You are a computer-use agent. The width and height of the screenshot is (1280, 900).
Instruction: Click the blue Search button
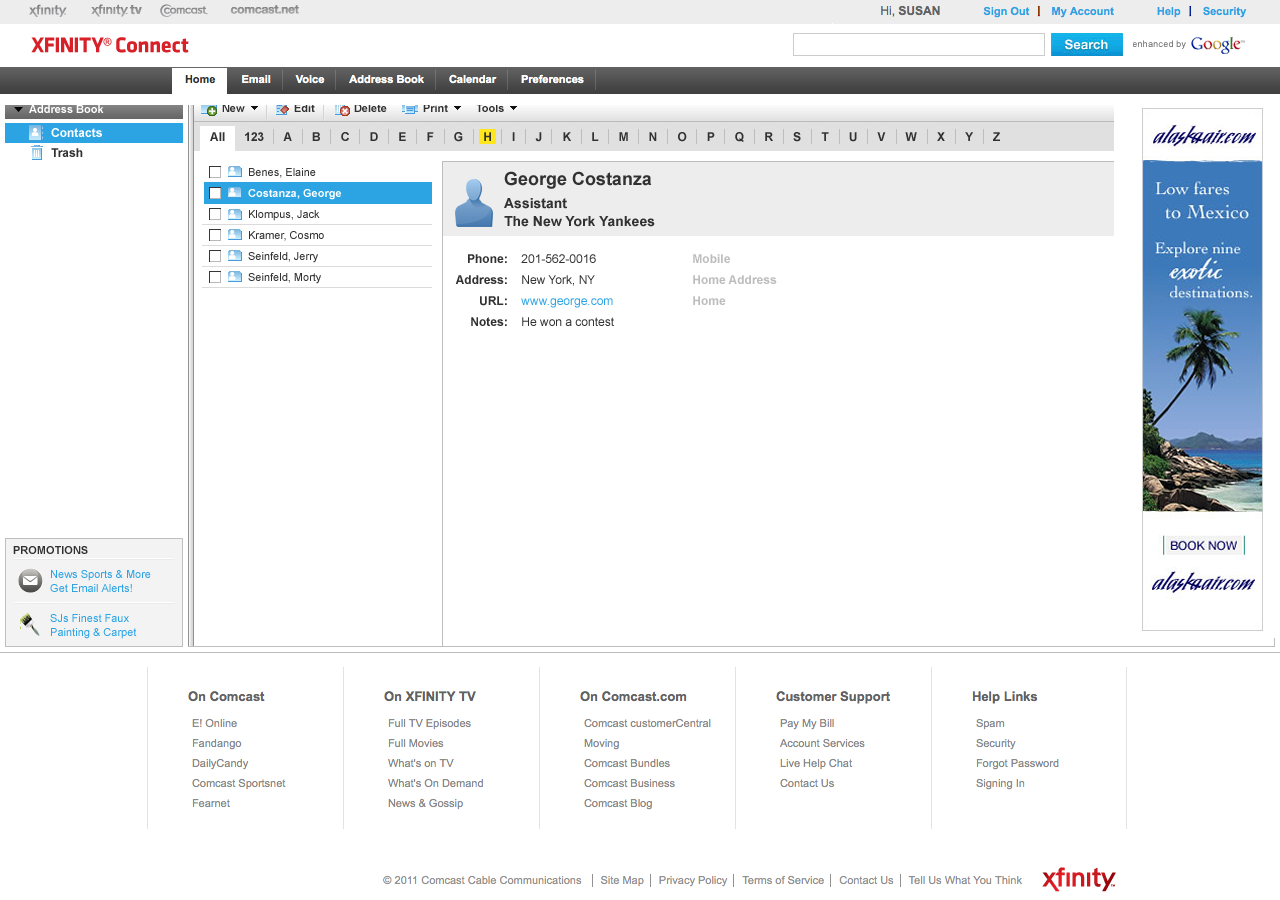(1086, 45)
